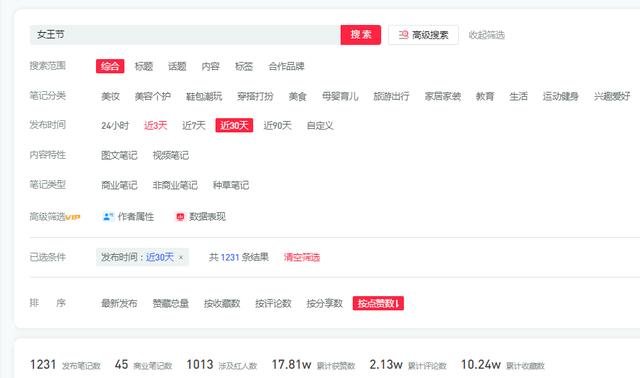The height and width of the screenshot is (378, 640).
Task: Select 内容 search scope
Action: (x=211, y=66)
